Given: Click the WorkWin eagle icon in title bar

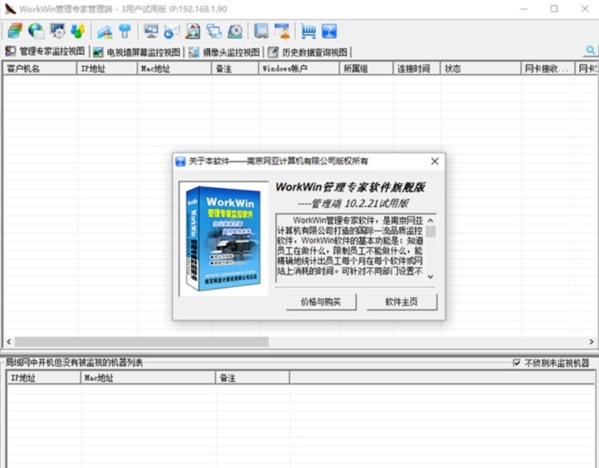Looking at the screenshot, I should coord(10,8).
